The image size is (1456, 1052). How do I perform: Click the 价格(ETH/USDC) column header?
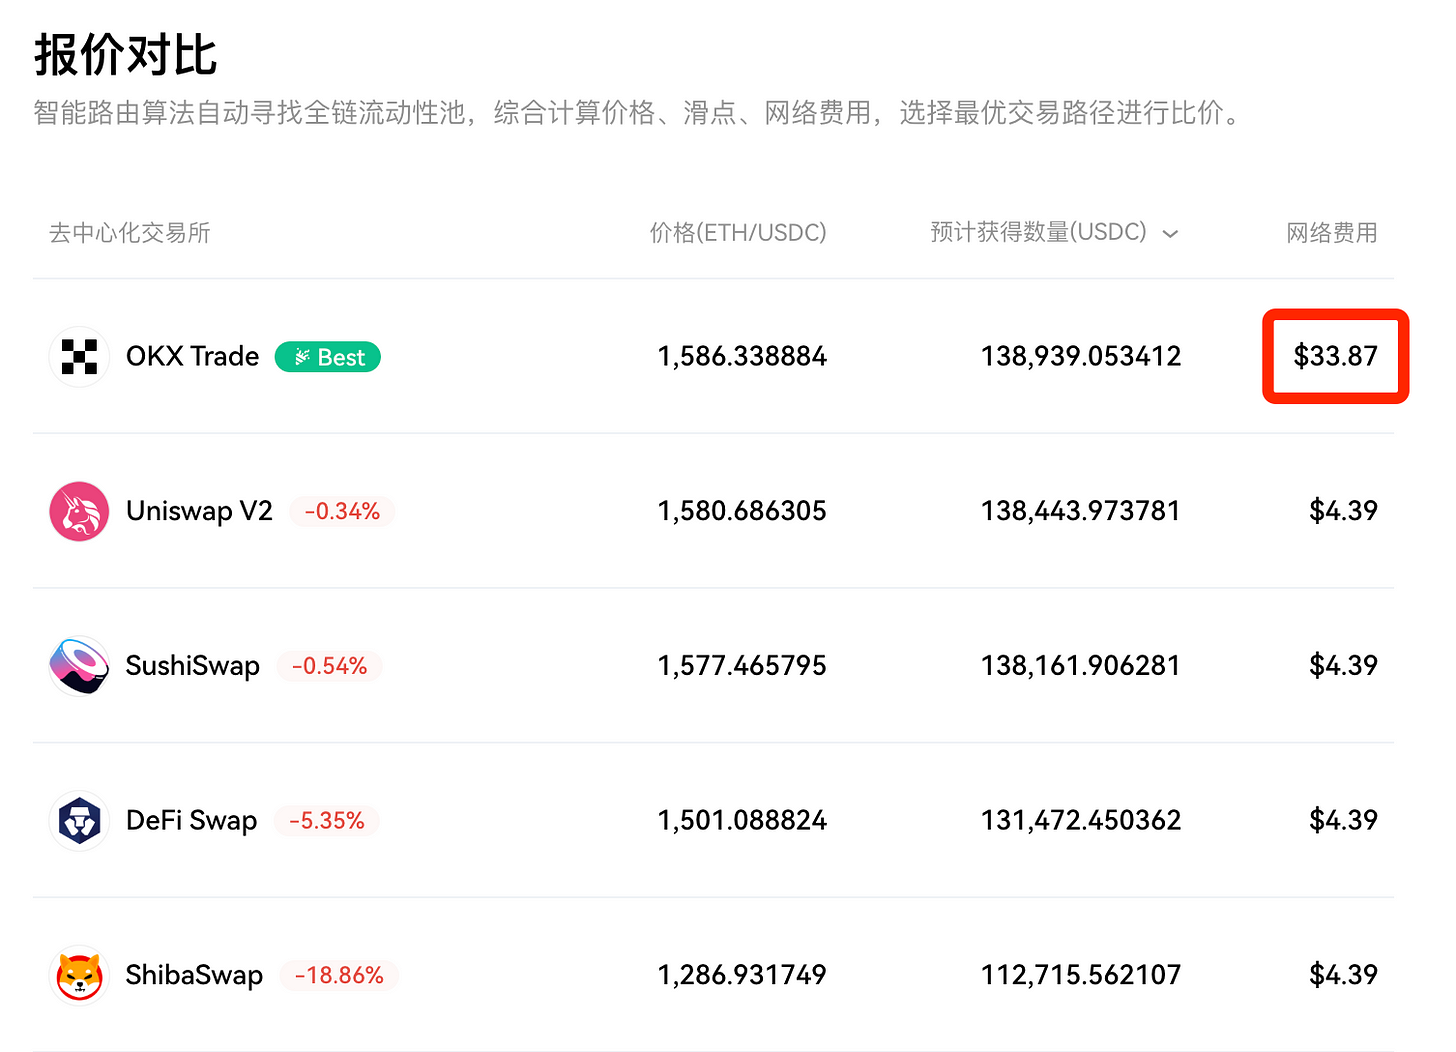[738, 232]
